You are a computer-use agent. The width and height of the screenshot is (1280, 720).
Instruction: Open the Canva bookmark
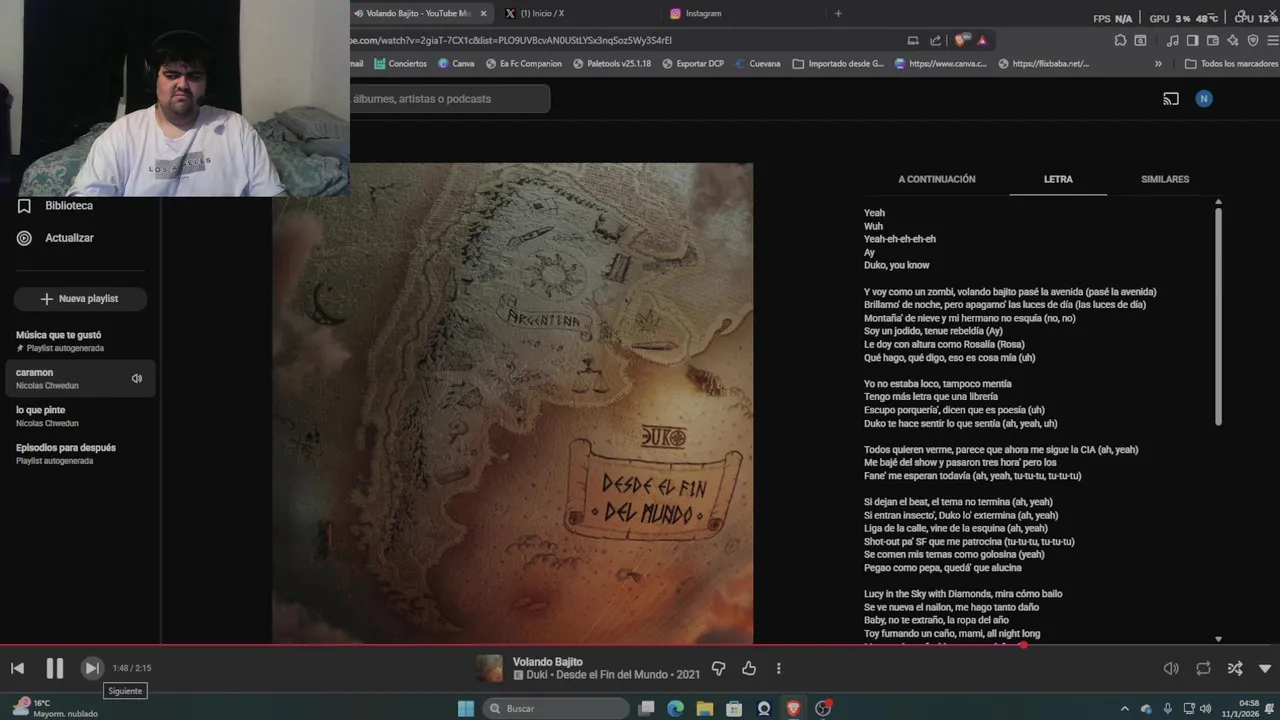pyautogui.click(x=456, y=63)
